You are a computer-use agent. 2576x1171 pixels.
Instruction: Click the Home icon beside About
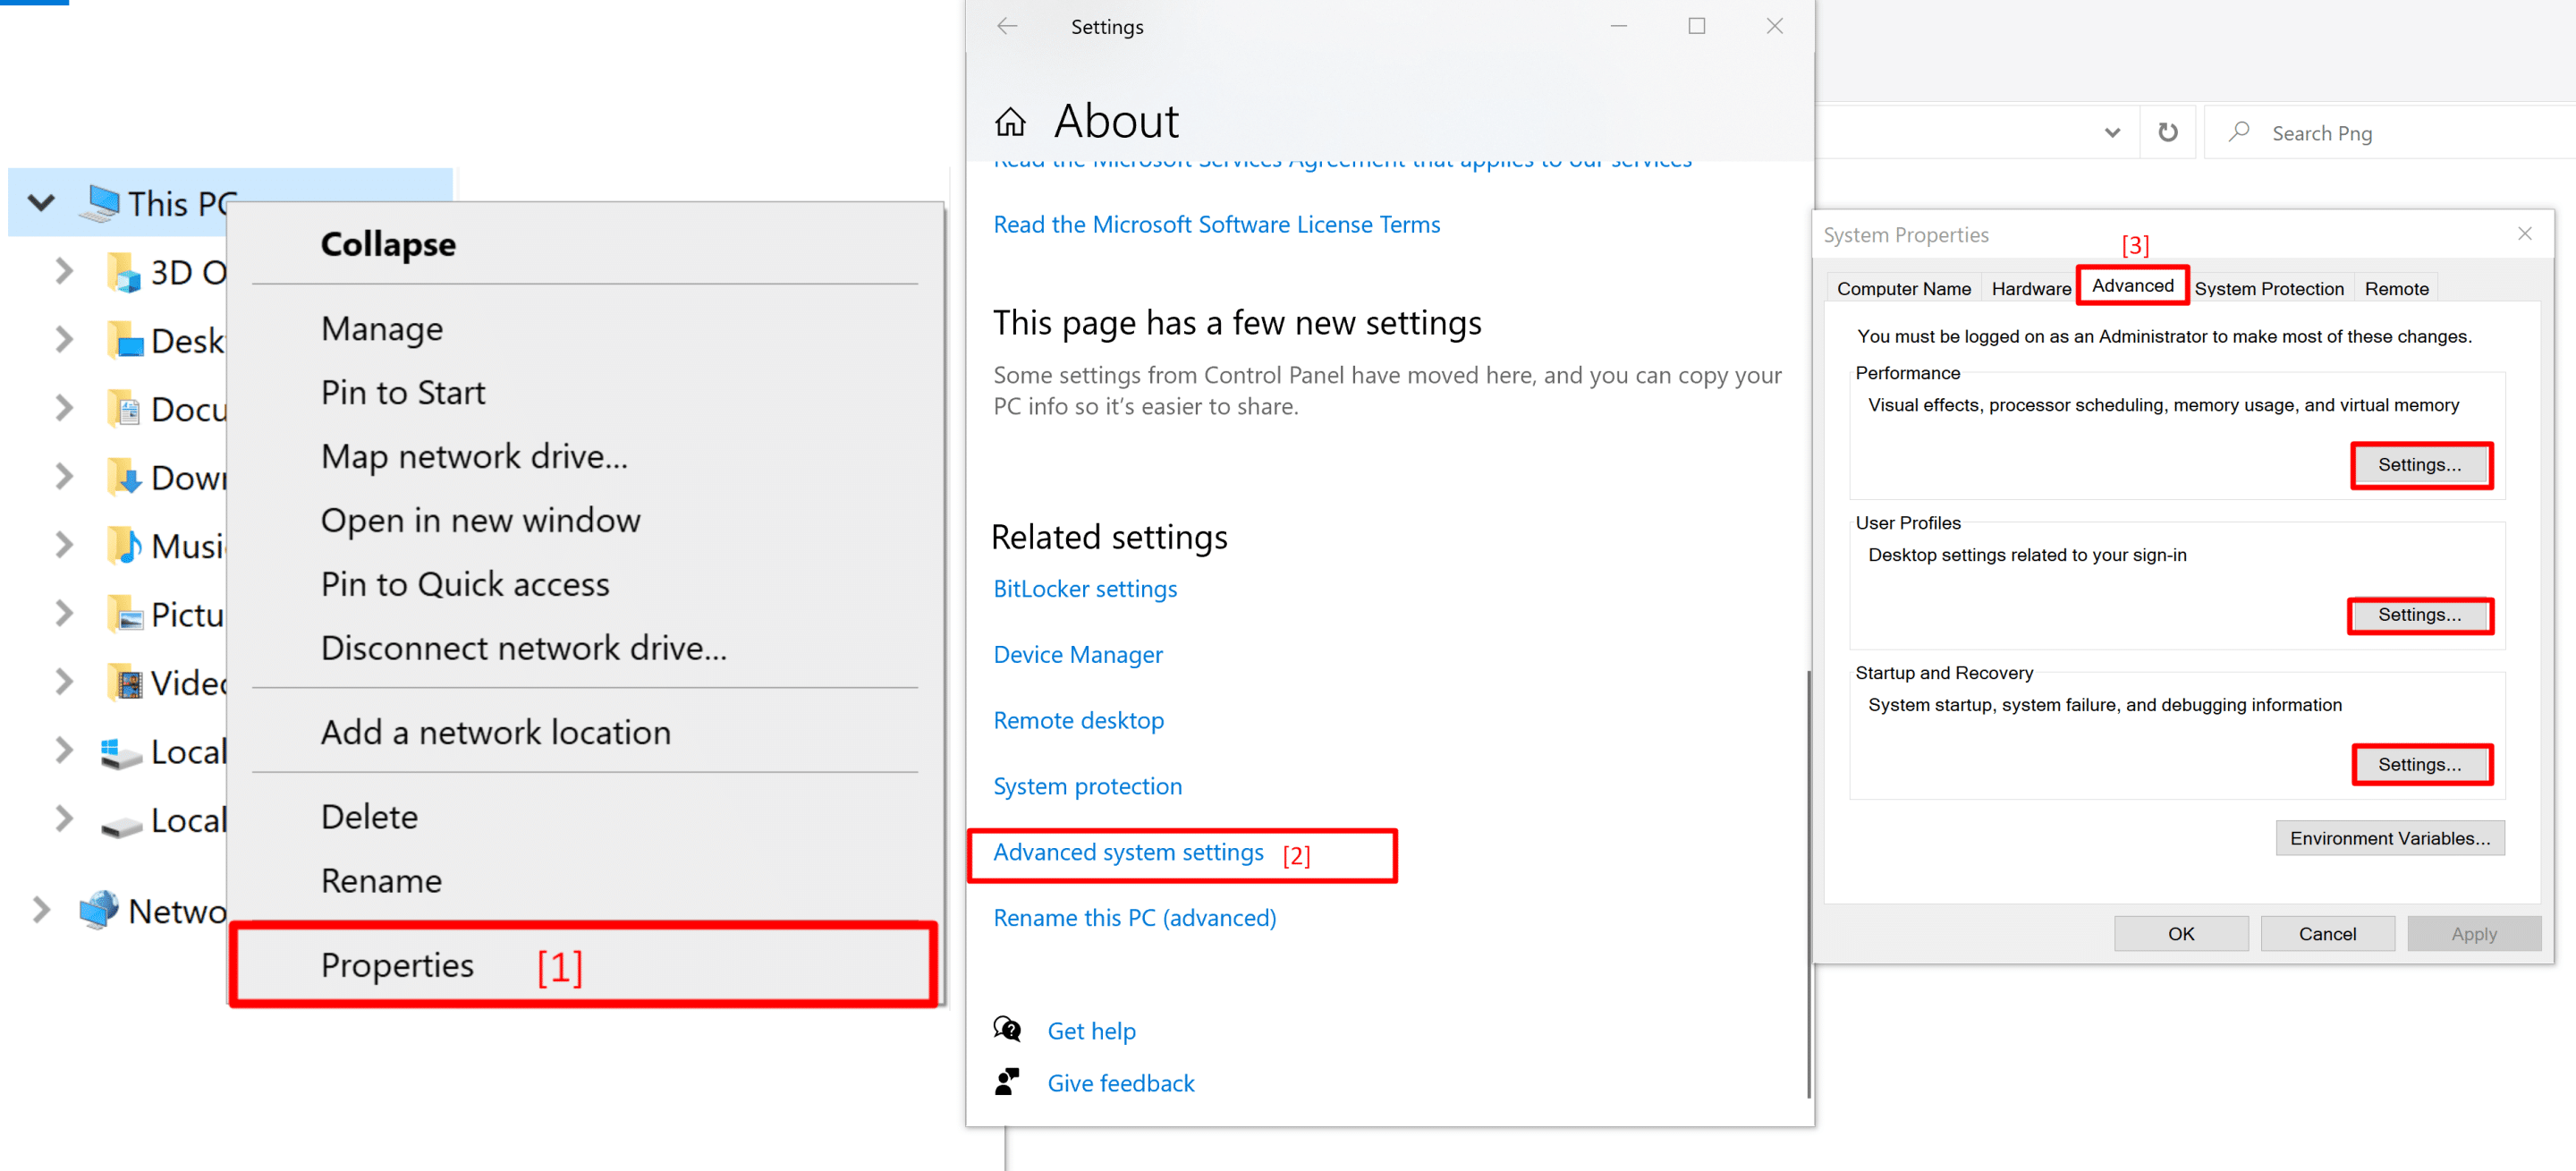click(x=1010, y=122)
